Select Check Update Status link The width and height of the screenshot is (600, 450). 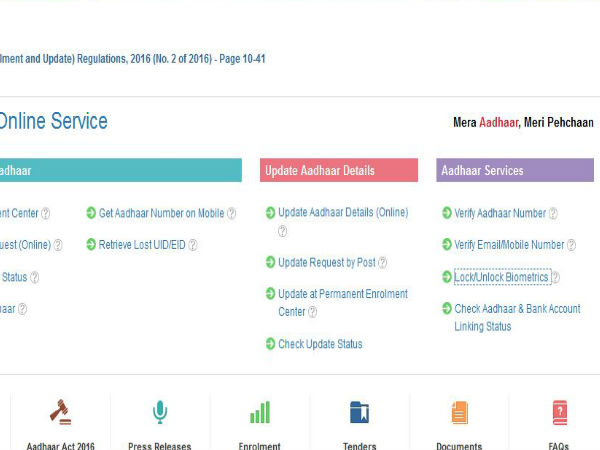320,344
